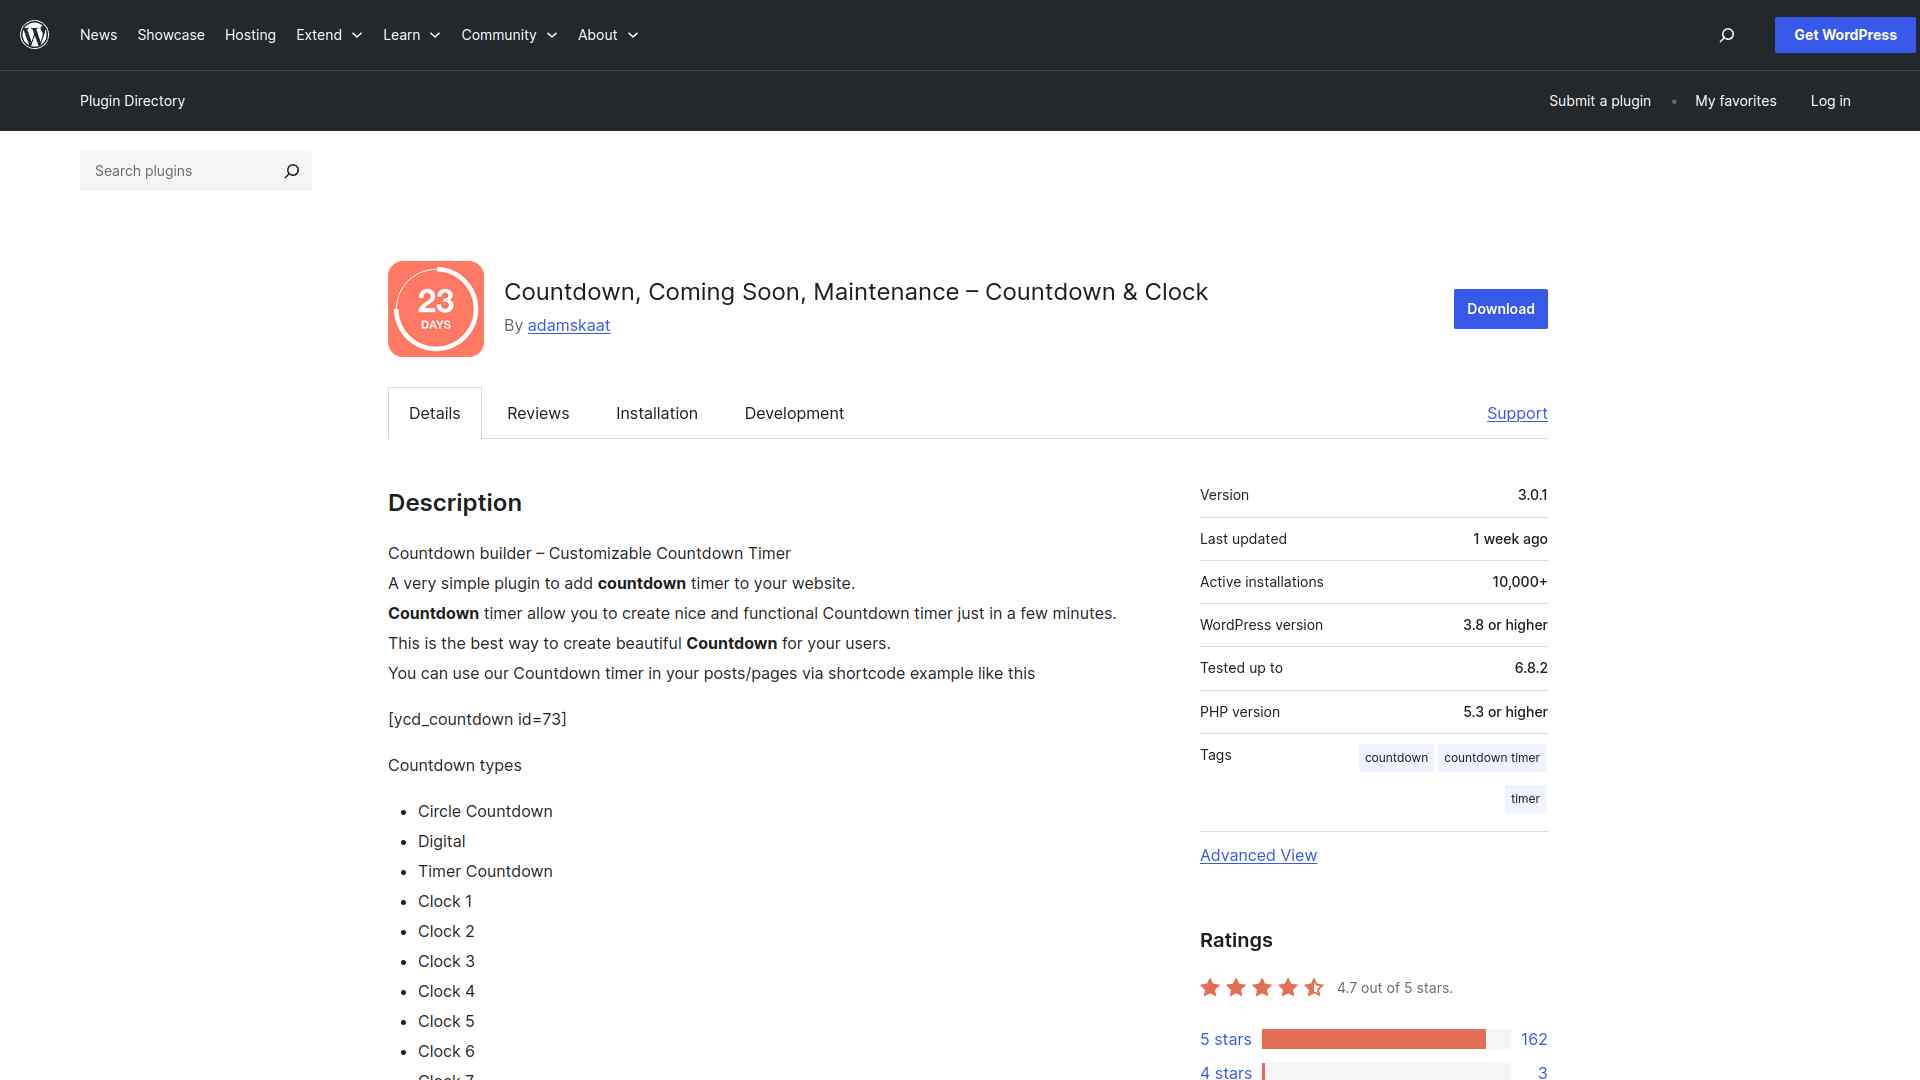Click the WordPress logo icon

coord(35,35)
